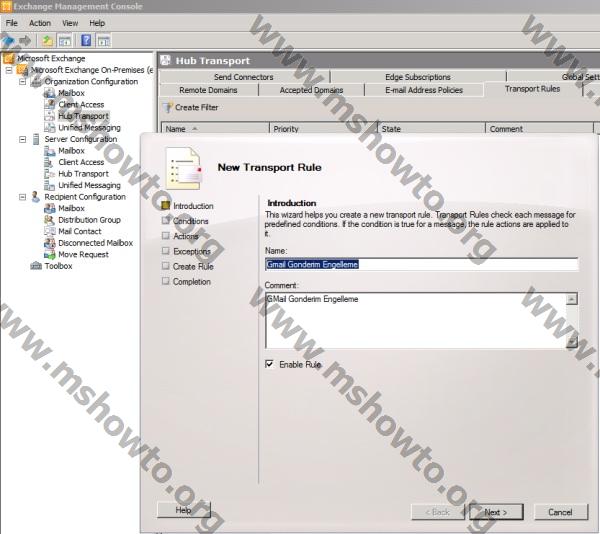Collapse Microsoft Exchange On-Premises node

(x=9, y=70)
